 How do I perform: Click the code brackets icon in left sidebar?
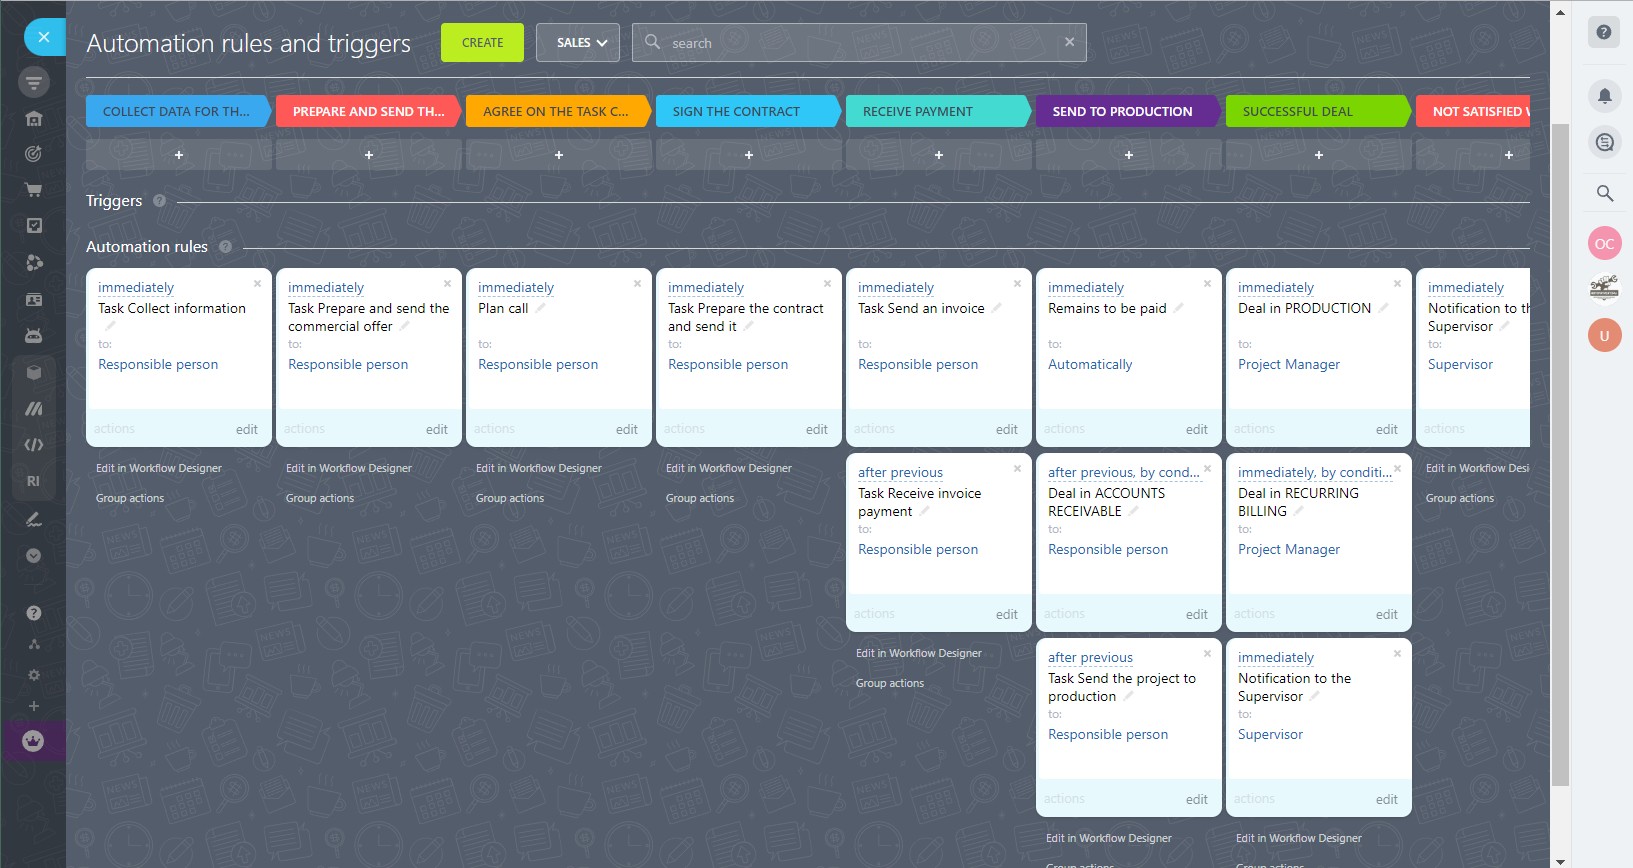(x=33, y=445)
